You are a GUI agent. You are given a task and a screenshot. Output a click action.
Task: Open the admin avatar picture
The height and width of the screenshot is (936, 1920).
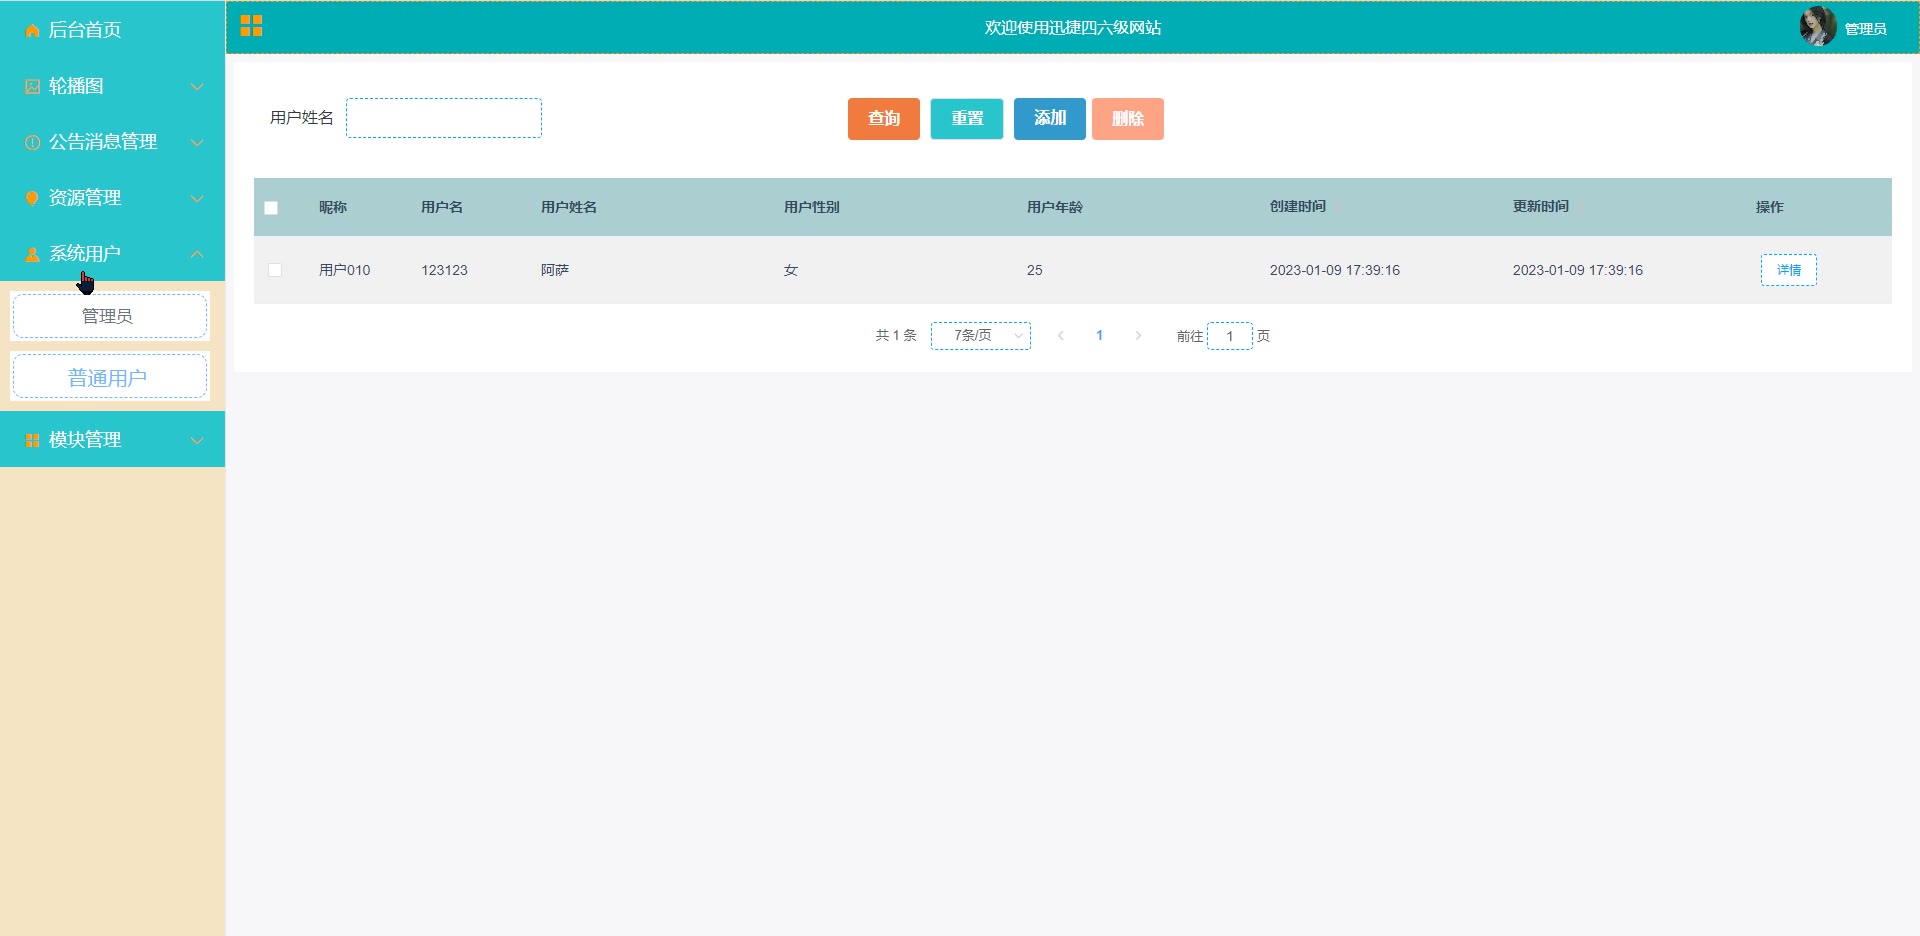pyautogui.click(x=1817, y=27)
